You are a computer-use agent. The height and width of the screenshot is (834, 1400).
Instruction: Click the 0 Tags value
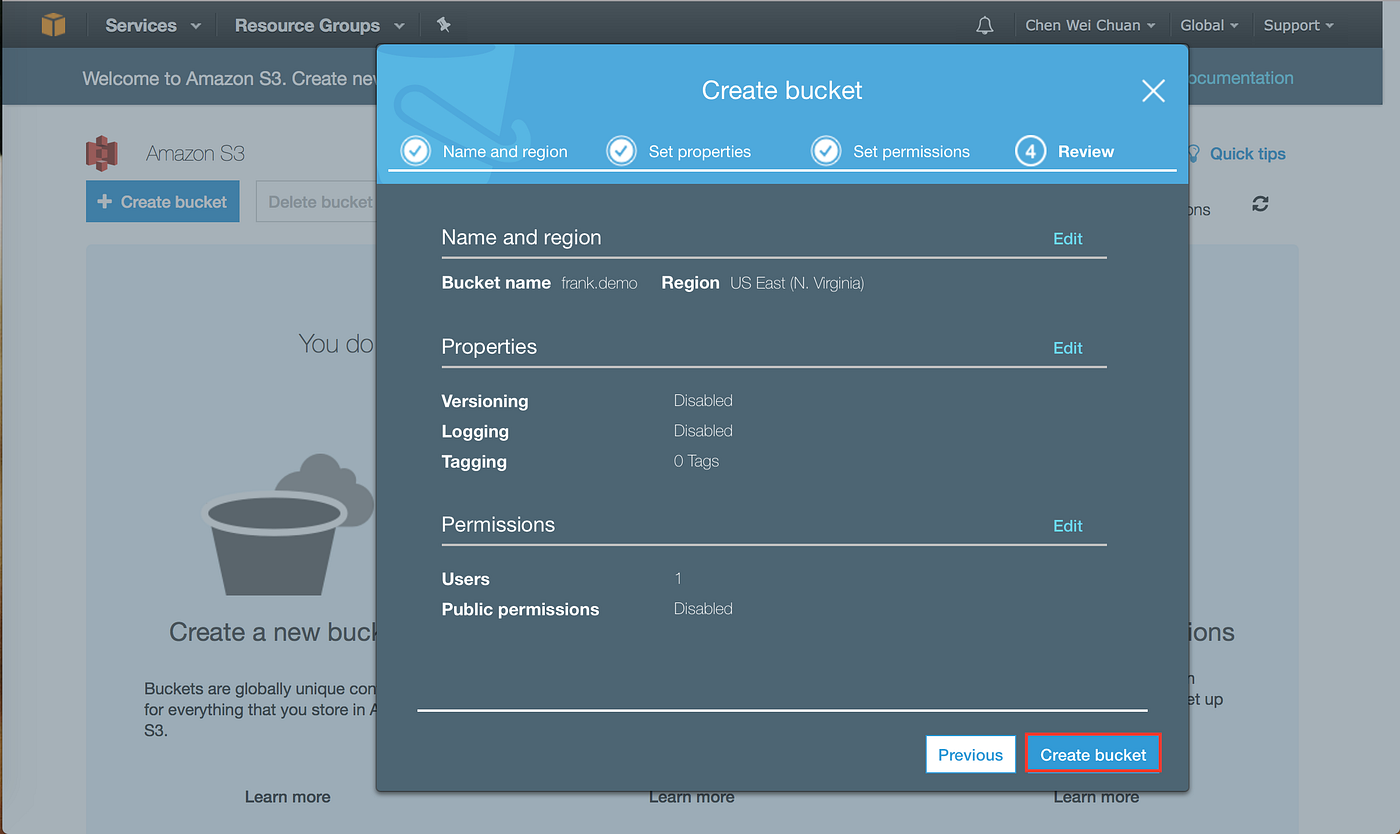(696, 462)
